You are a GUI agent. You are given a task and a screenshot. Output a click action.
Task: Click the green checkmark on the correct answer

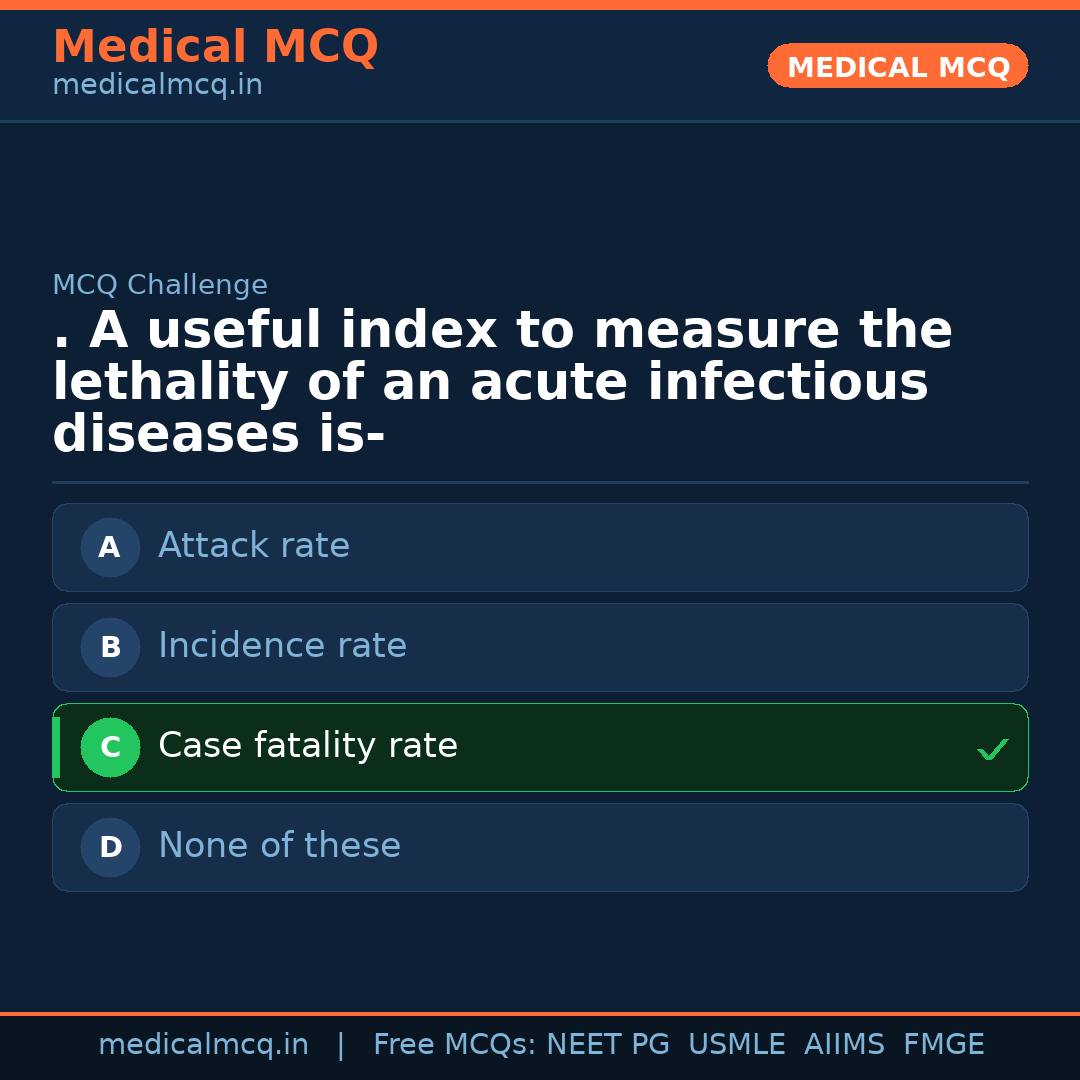(x=992, y=748)
